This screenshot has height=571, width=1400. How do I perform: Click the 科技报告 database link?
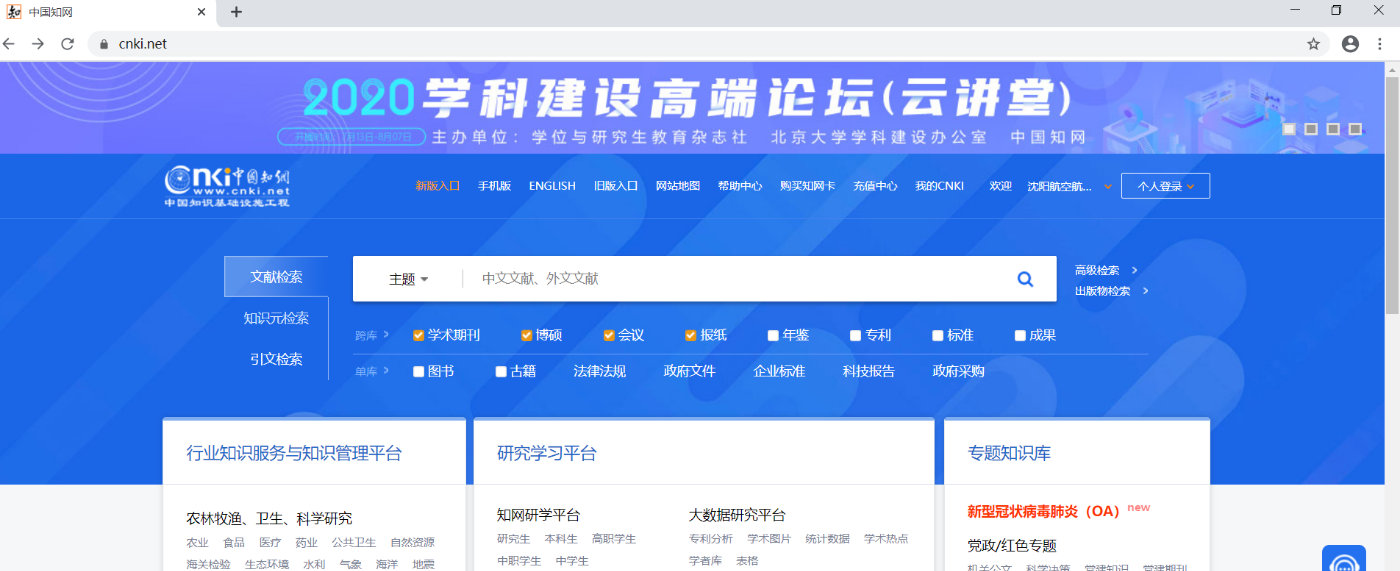tap(868, 371)
